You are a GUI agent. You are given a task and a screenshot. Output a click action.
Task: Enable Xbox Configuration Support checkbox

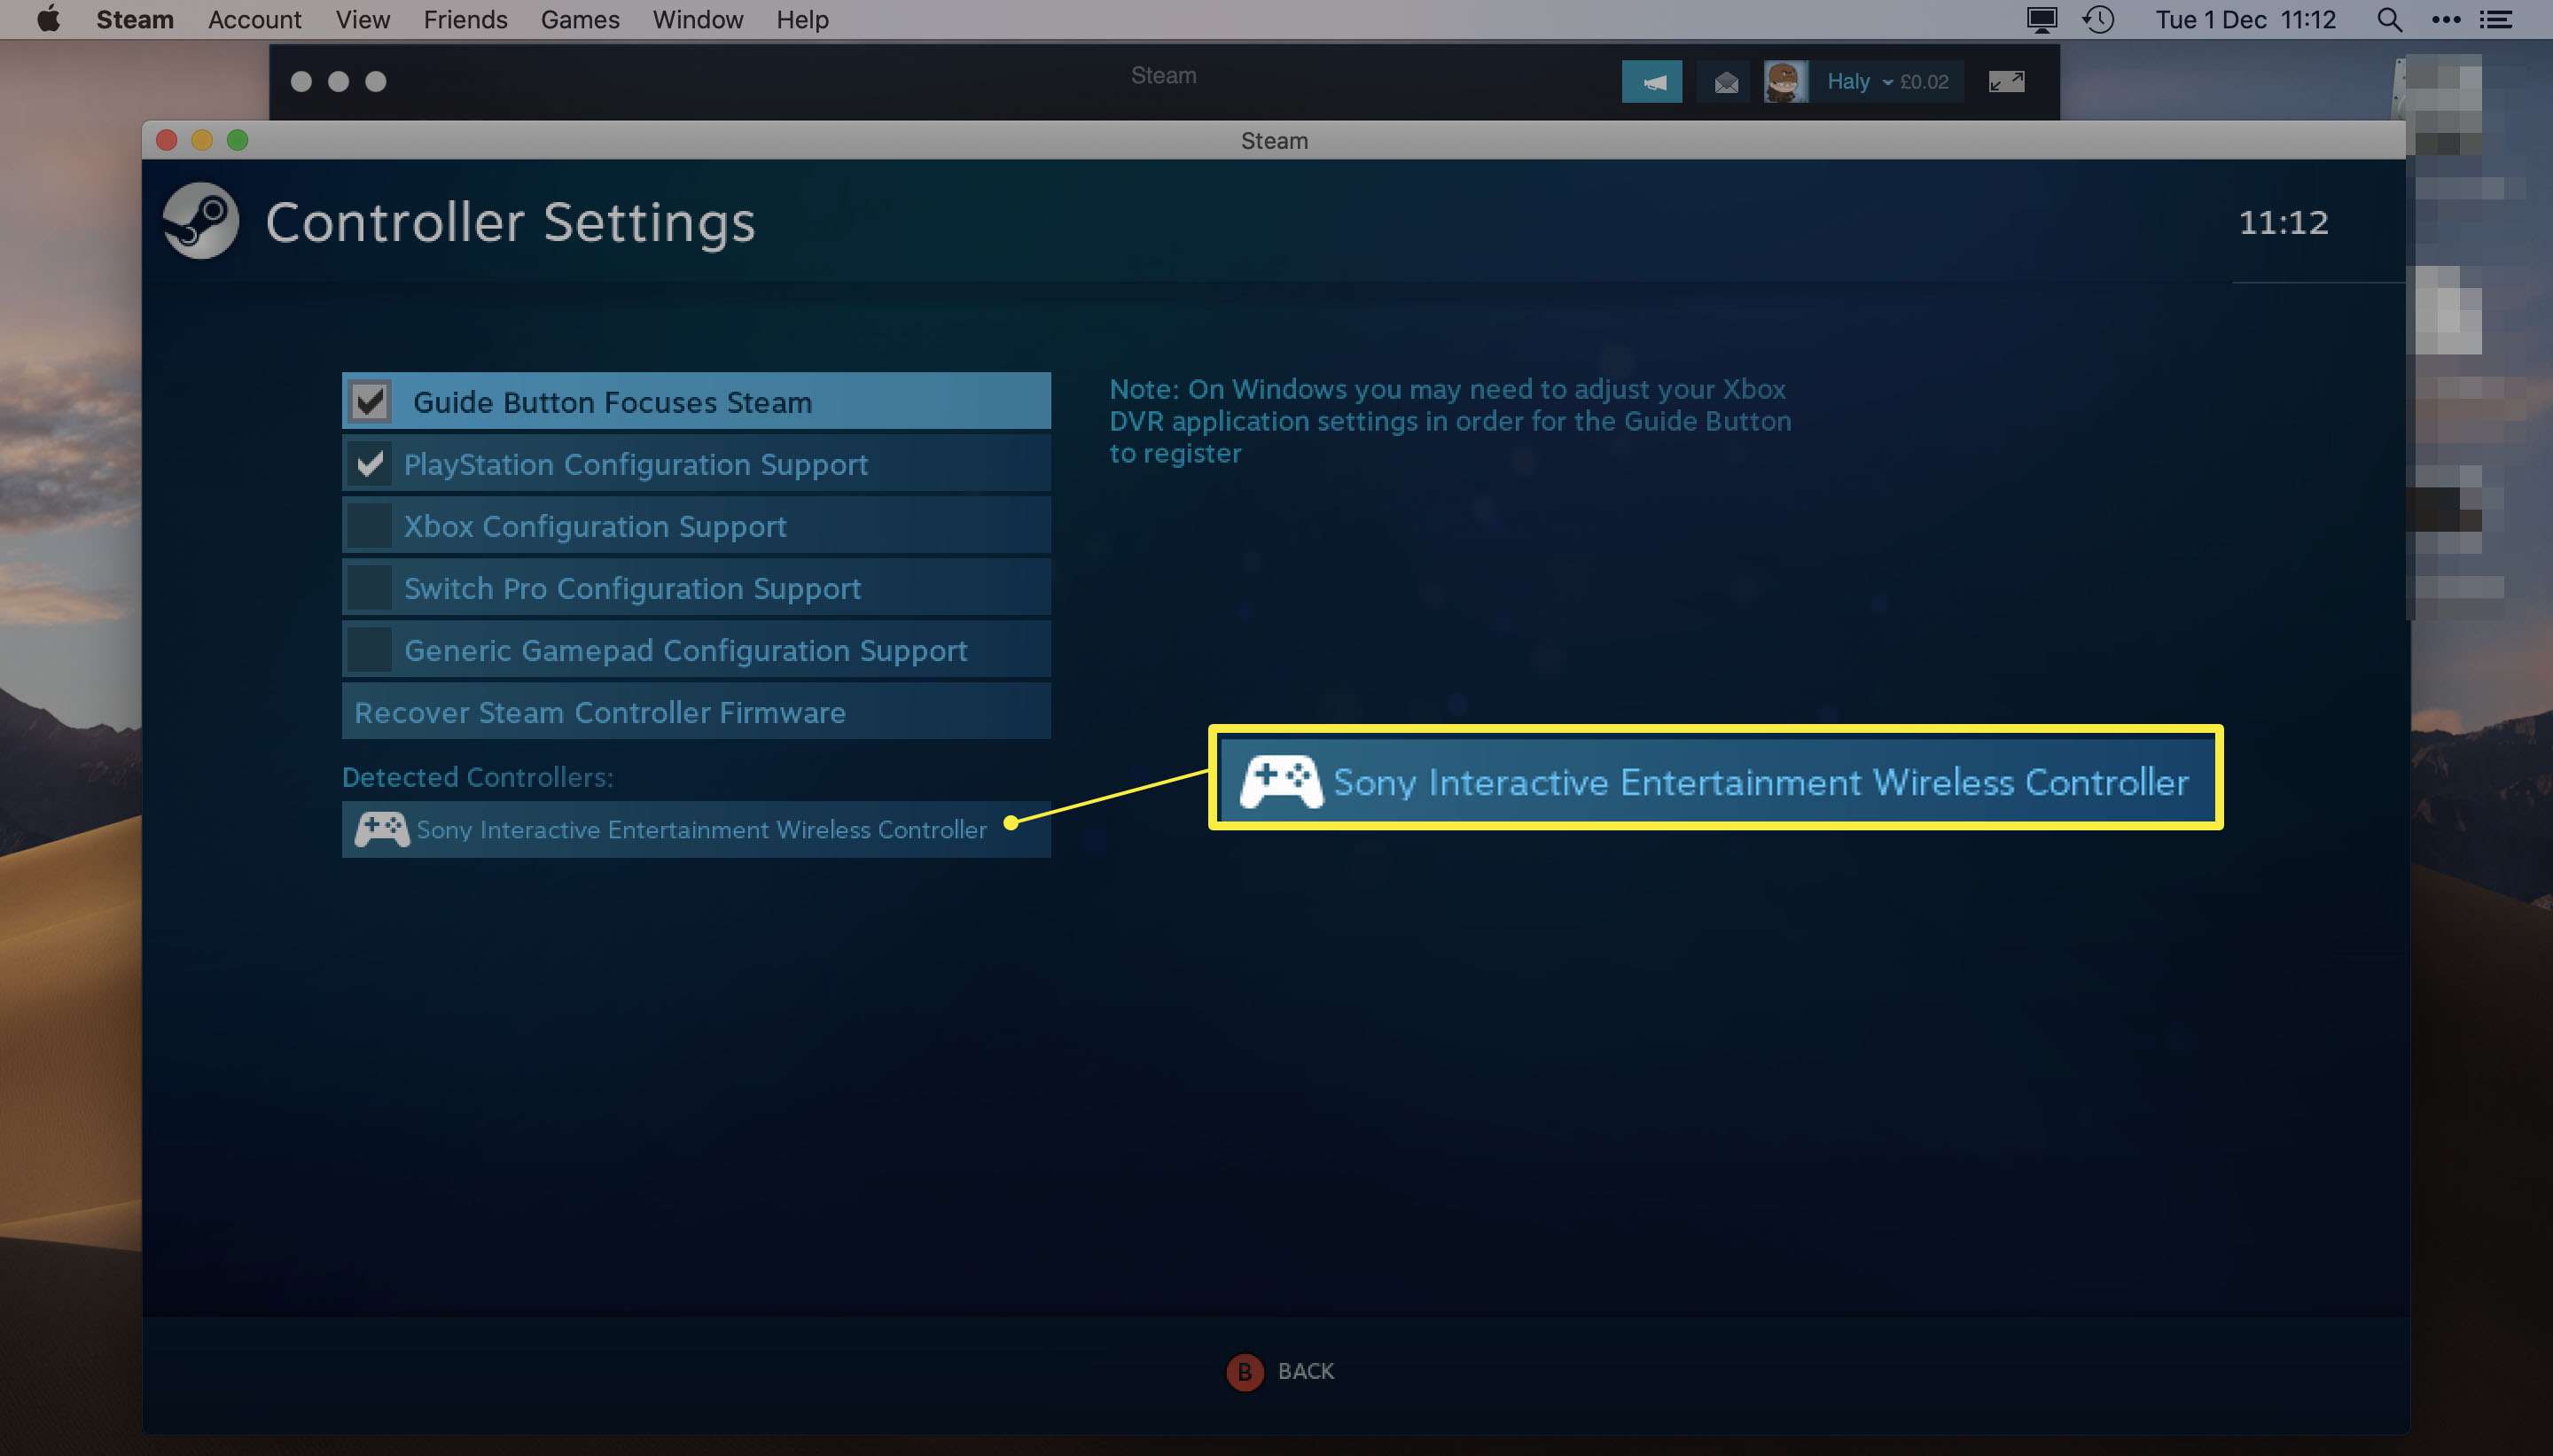click(370, 526)
